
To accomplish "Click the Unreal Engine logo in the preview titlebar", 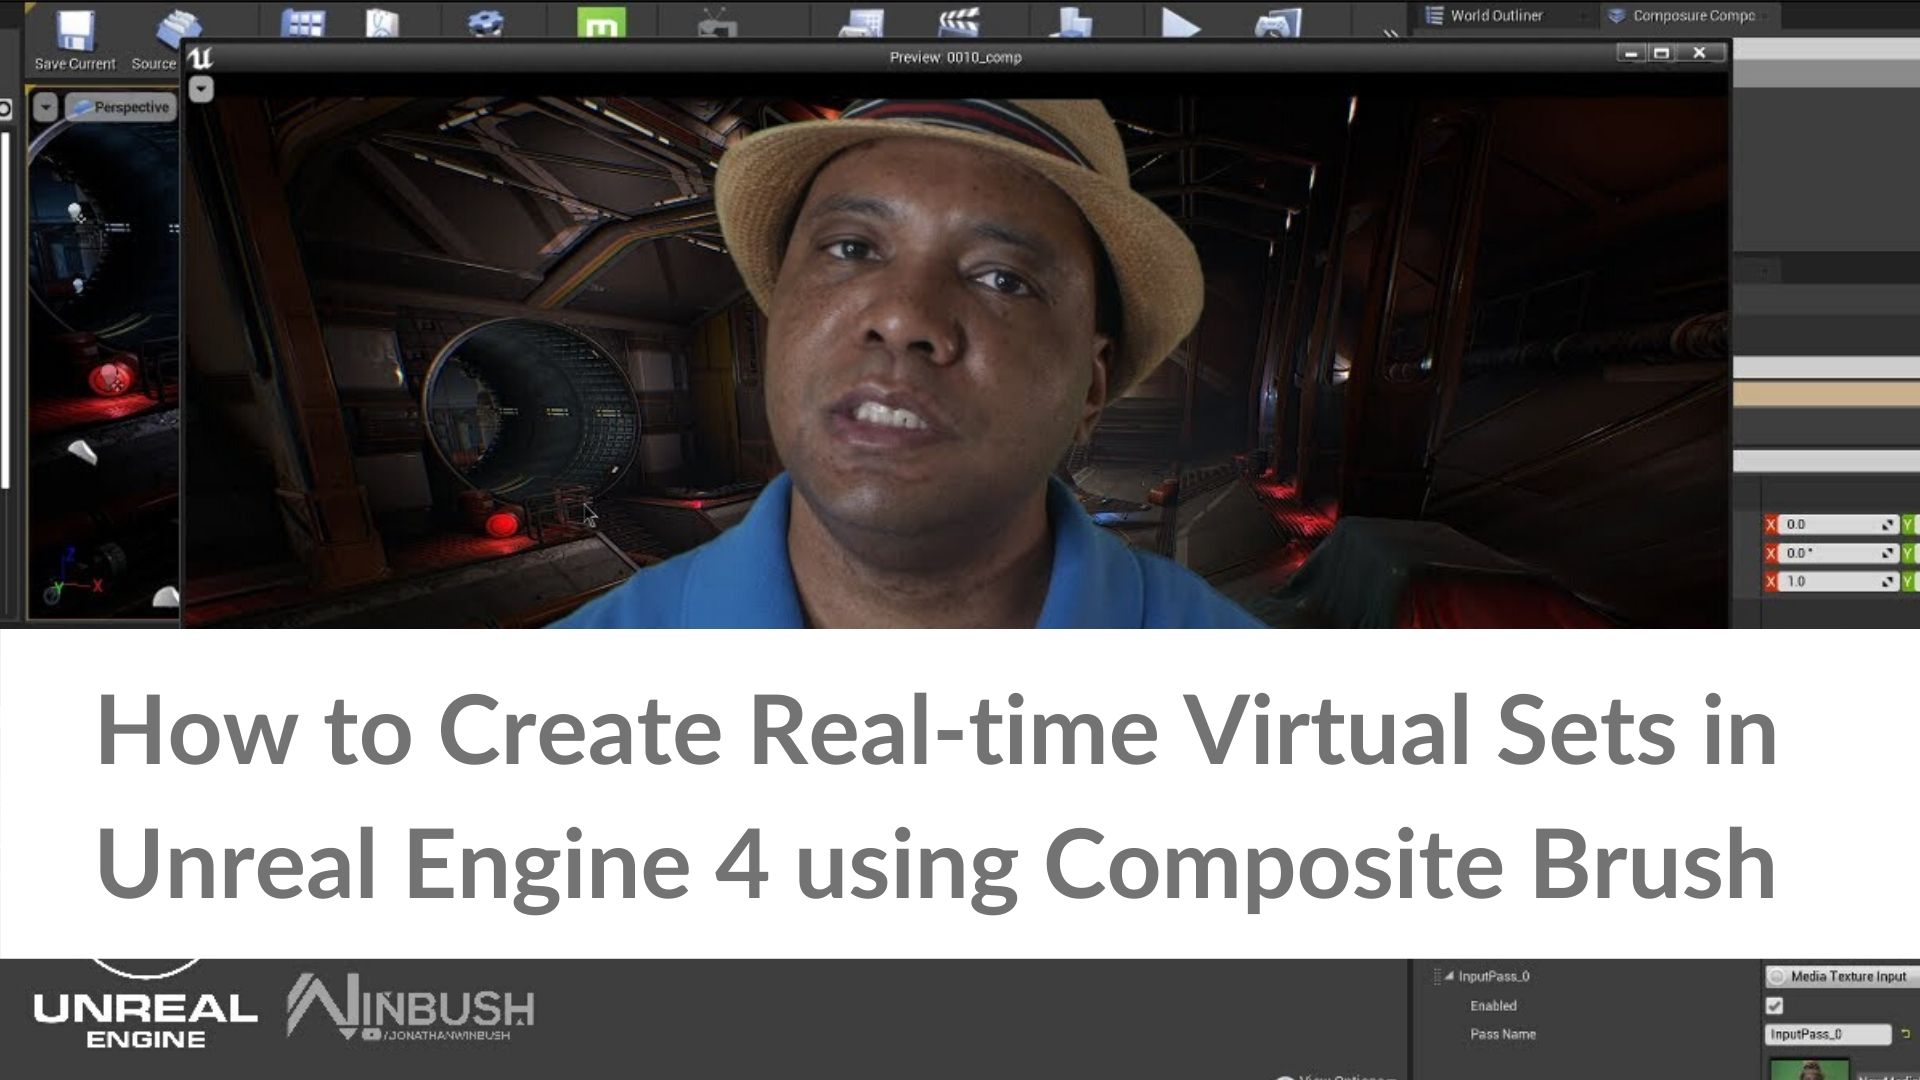I will pos(204,60).
